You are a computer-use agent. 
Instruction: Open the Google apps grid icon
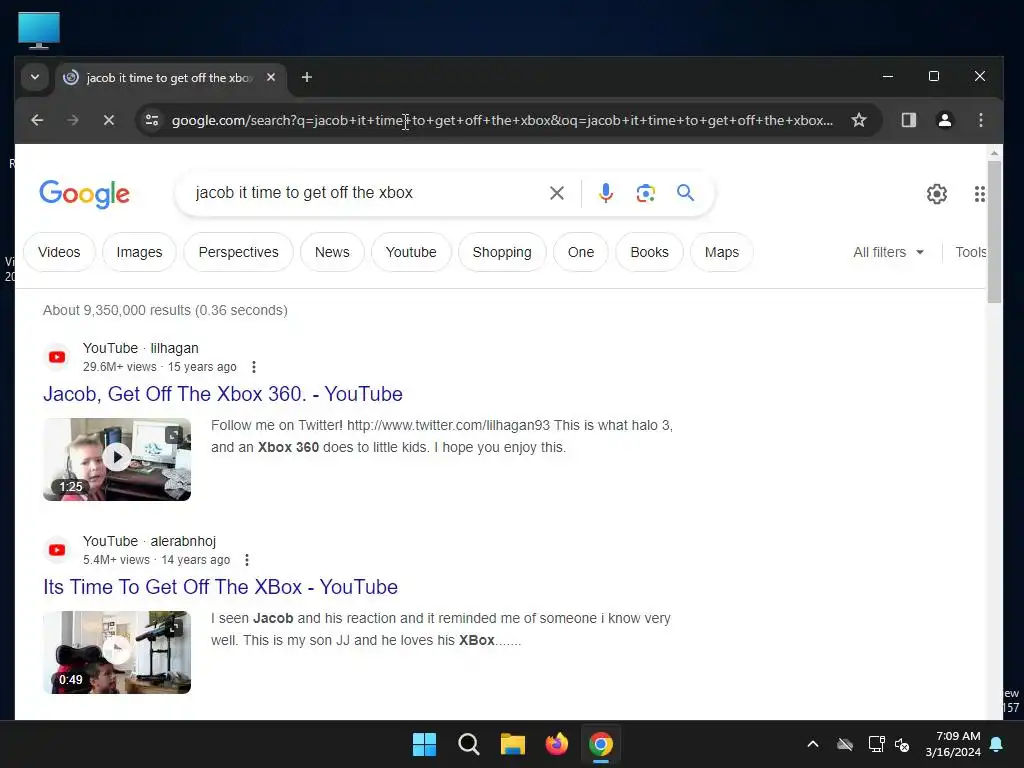pyautogui.click(x=979, y=194)
